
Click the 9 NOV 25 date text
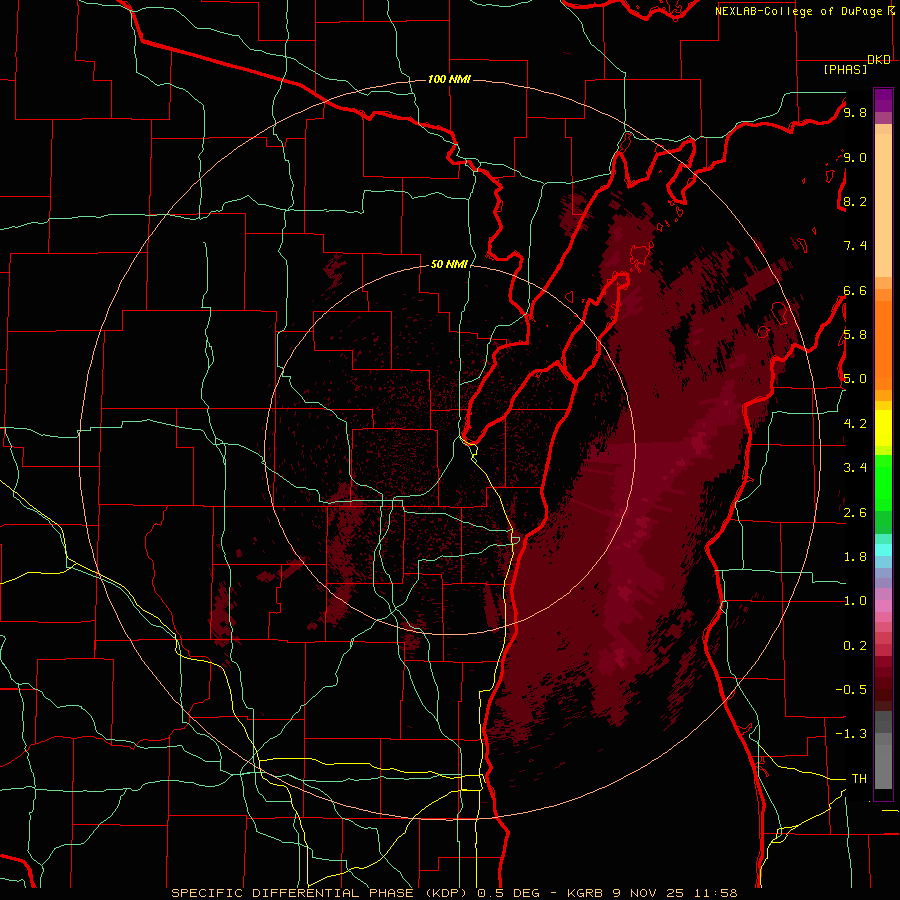point(647,893)
